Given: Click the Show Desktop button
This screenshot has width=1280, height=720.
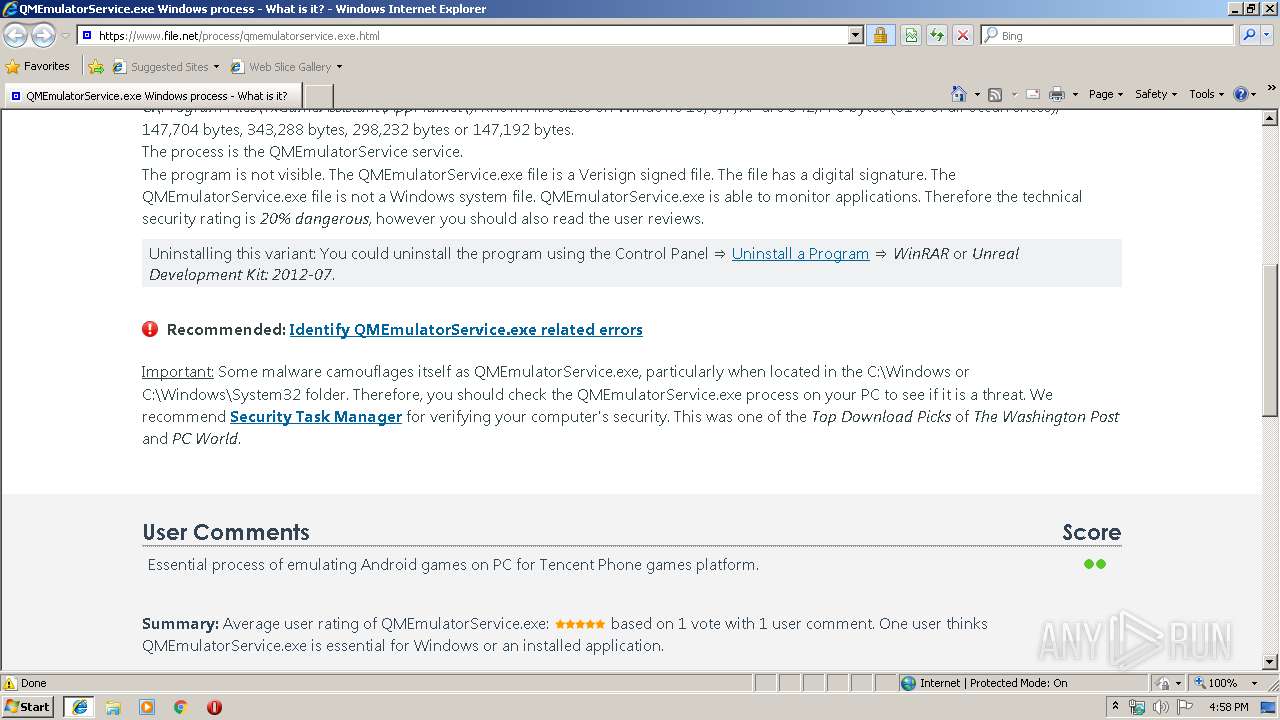Looking at the screenshot, I should [1269, 707].
